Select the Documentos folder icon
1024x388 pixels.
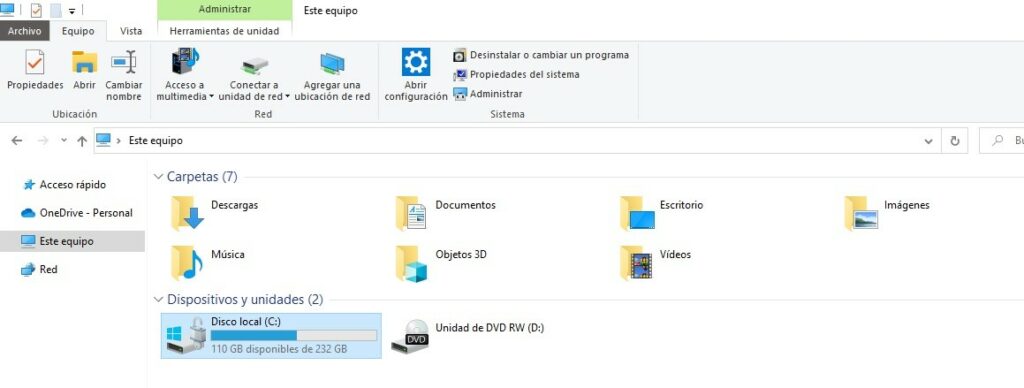click(x=411, y=213)
